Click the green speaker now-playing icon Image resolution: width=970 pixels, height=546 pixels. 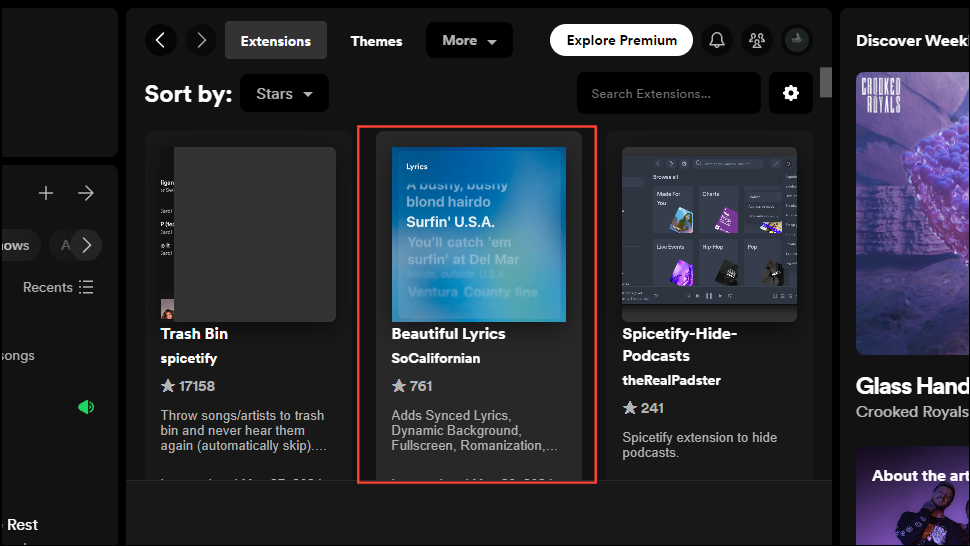coord(86,407)
